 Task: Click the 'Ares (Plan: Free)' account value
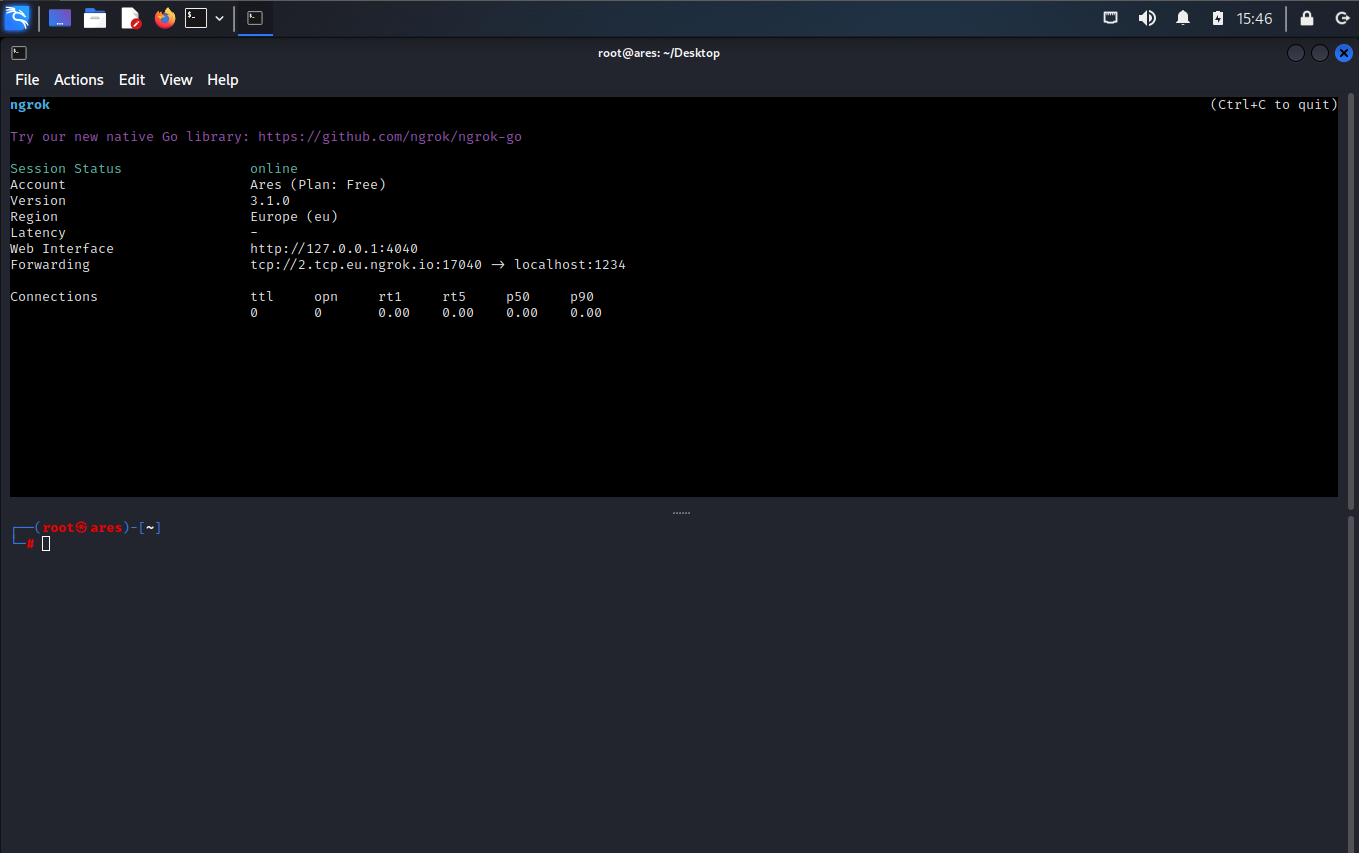tap(318, 185)
